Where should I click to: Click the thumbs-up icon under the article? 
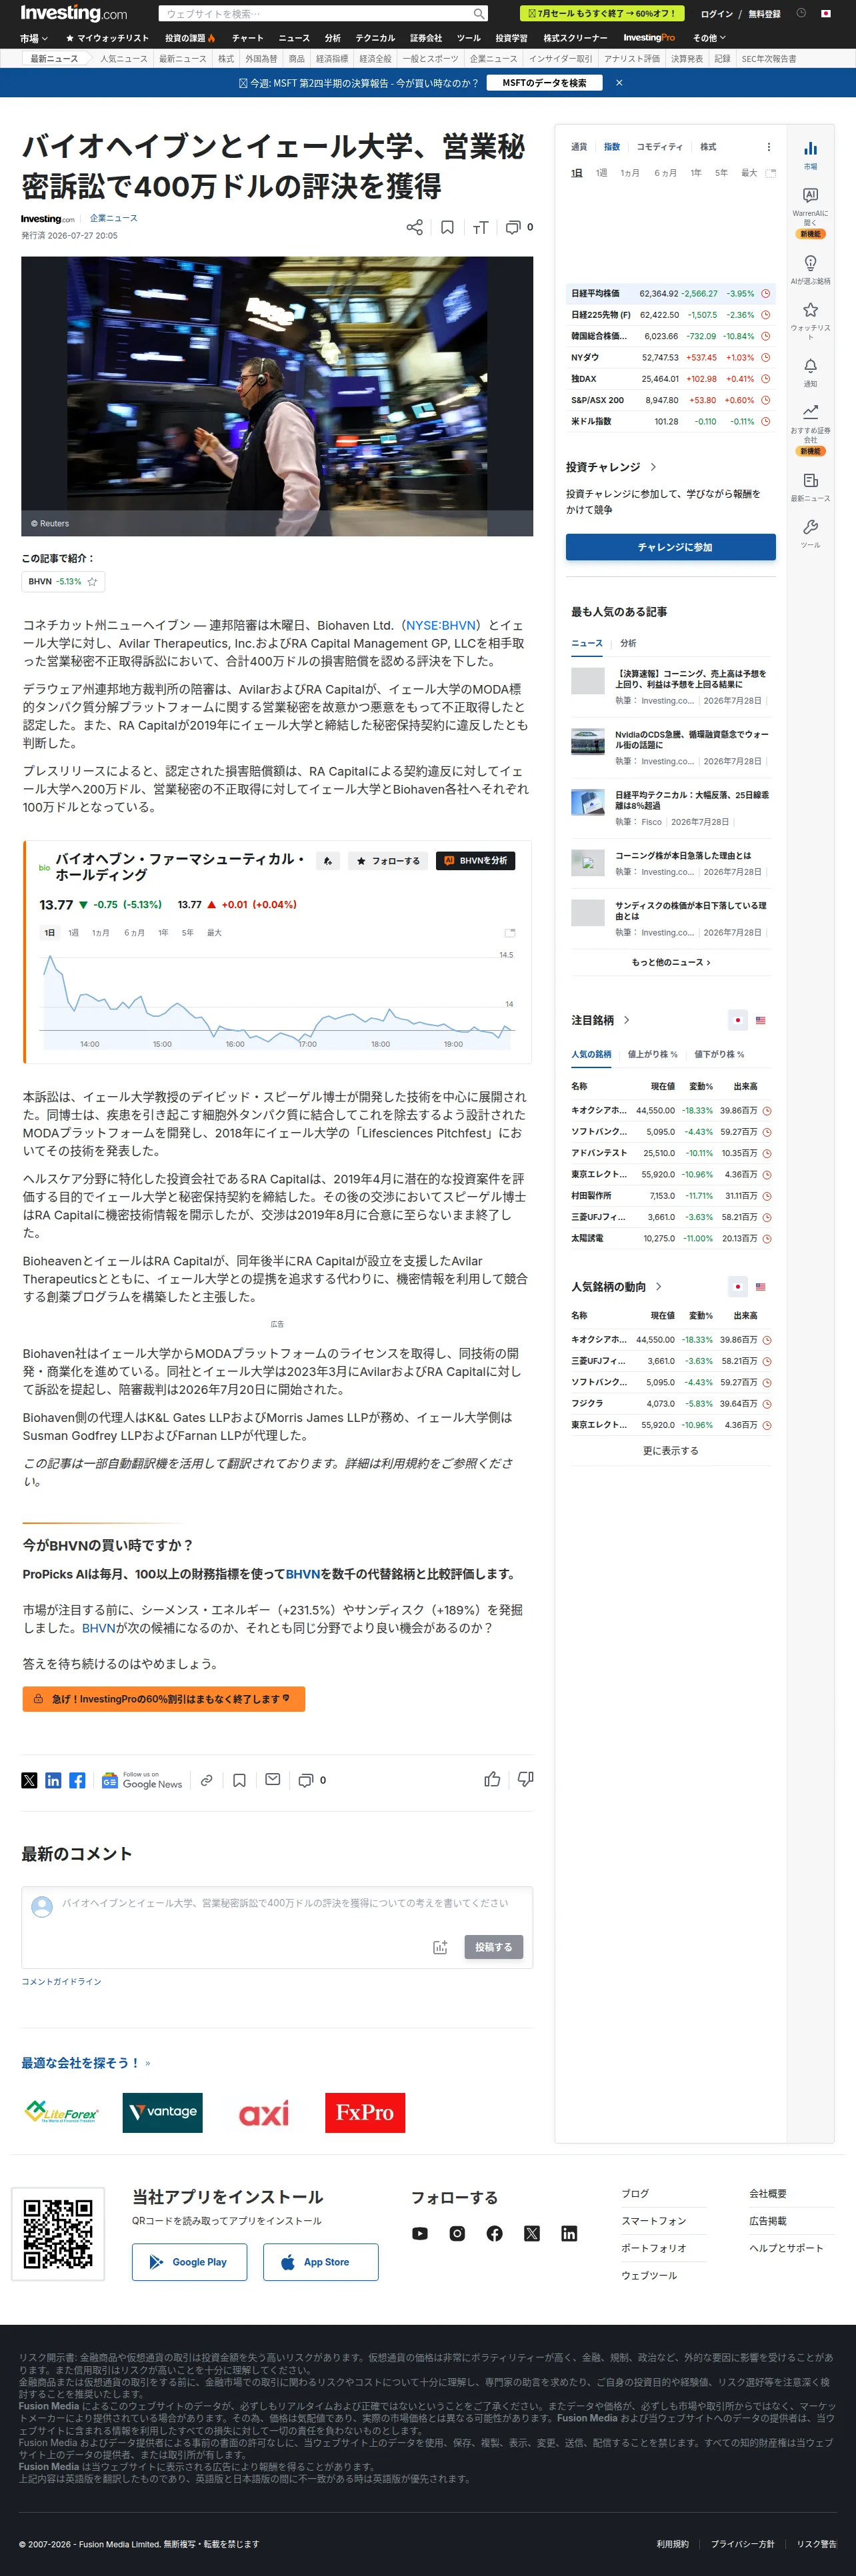[492, 1779]
